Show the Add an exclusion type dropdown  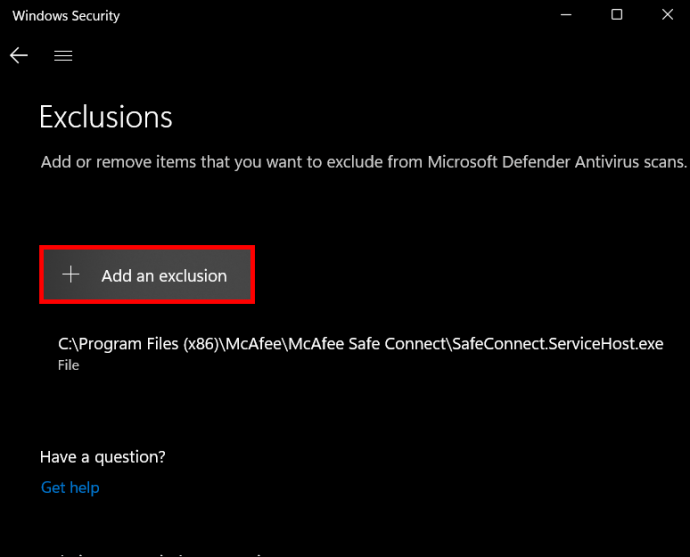point(147,275)
